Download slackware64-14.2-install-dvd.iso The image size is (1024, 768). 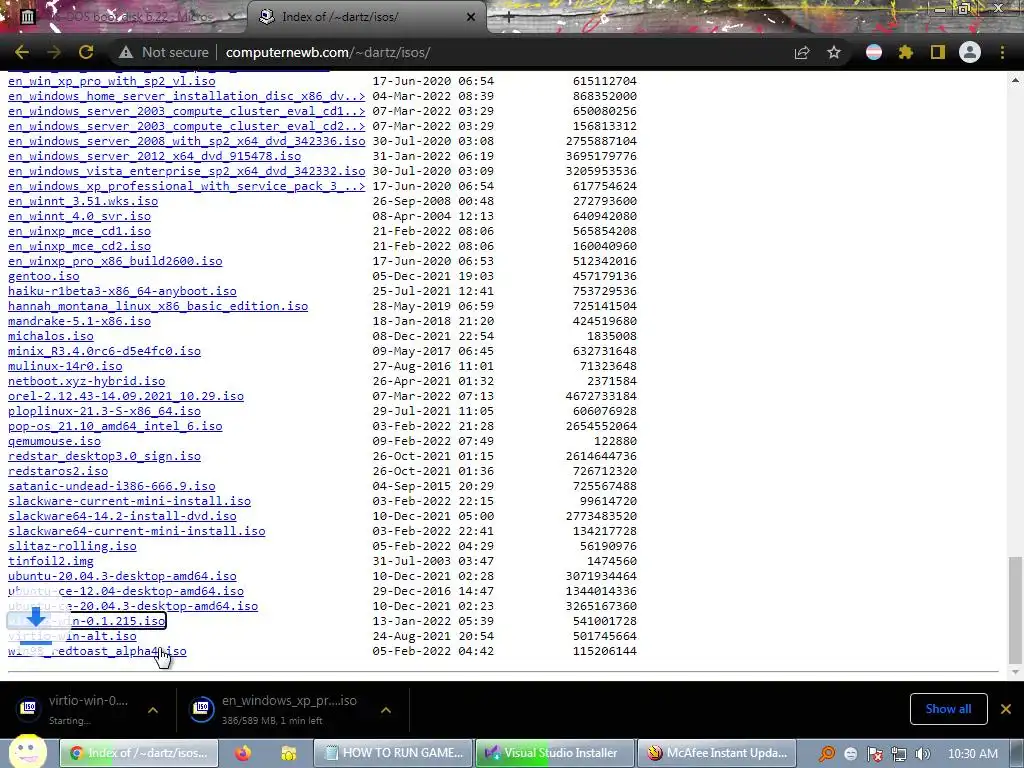(122, 517)
